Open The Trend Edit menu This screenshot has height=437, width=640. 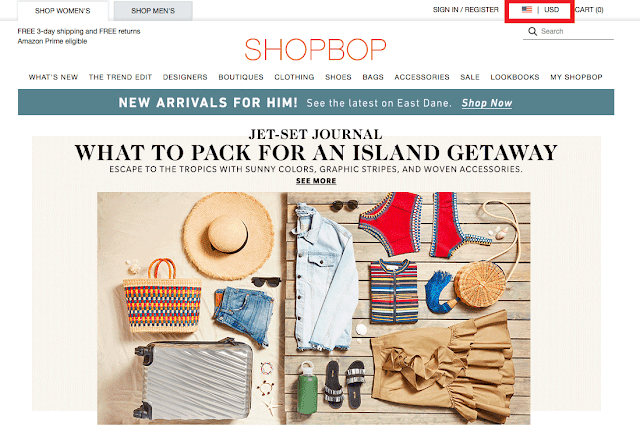(x=120, y=77)
